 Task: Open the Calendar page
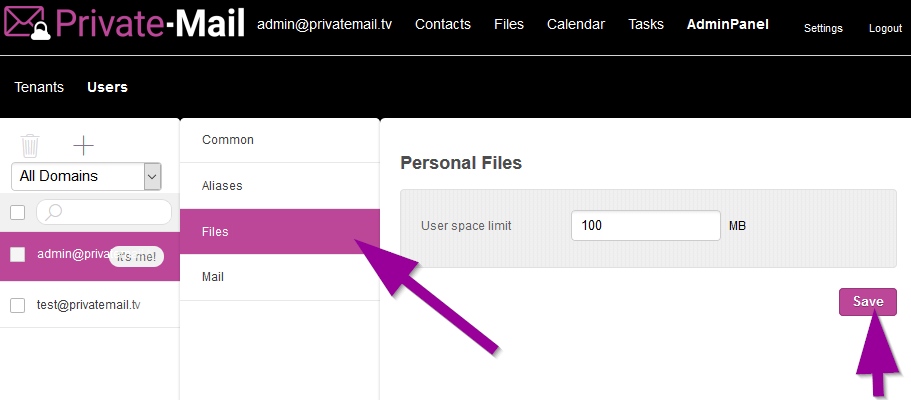[577, 24]
